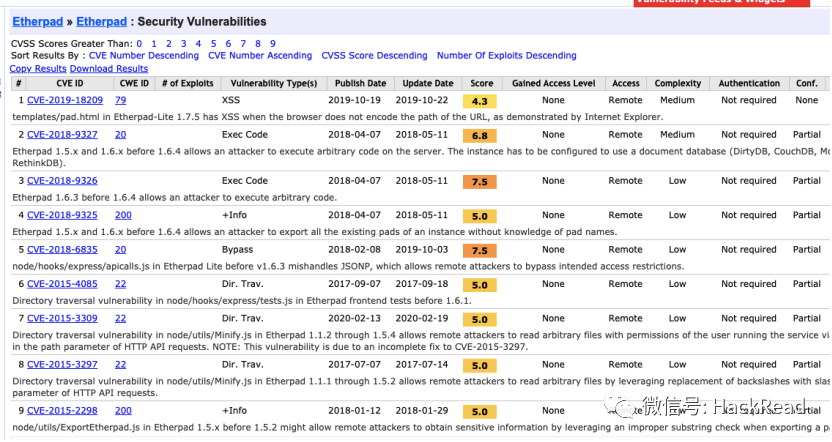Click the # of Exploits column header

pyautogui.click(x=187, y=83)
